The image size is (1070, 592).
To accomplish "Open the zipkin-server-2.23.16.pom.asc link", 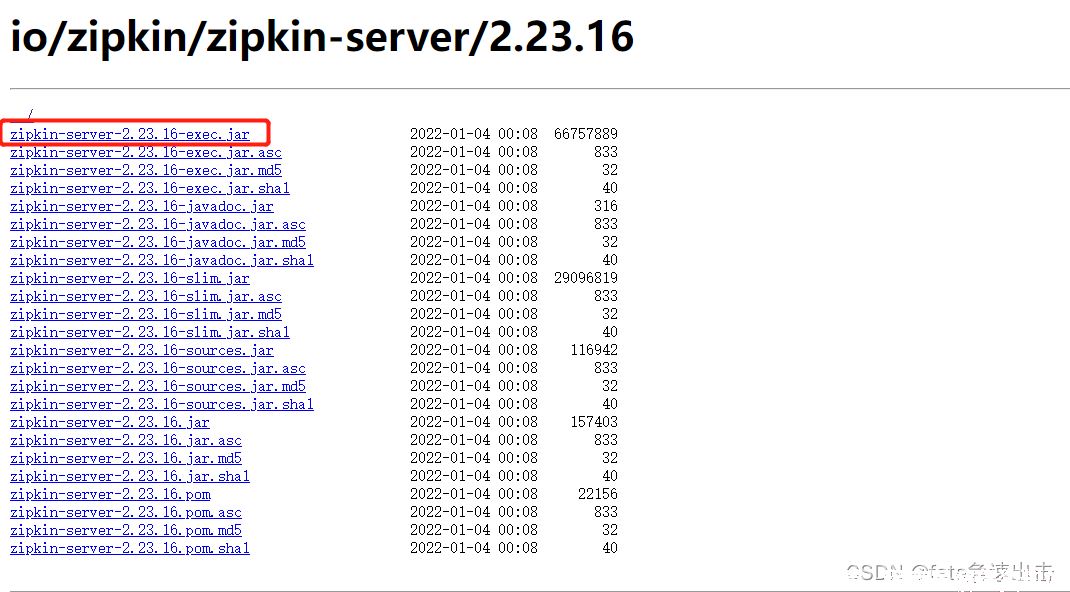I will click(126, 512).
